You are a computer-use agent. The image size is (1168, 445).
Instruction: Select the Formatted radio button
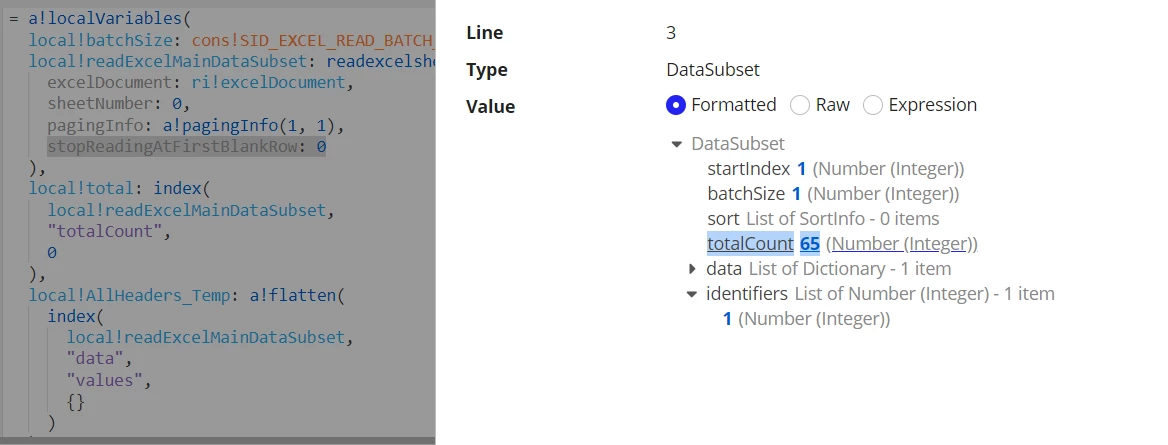coord(676,105)
